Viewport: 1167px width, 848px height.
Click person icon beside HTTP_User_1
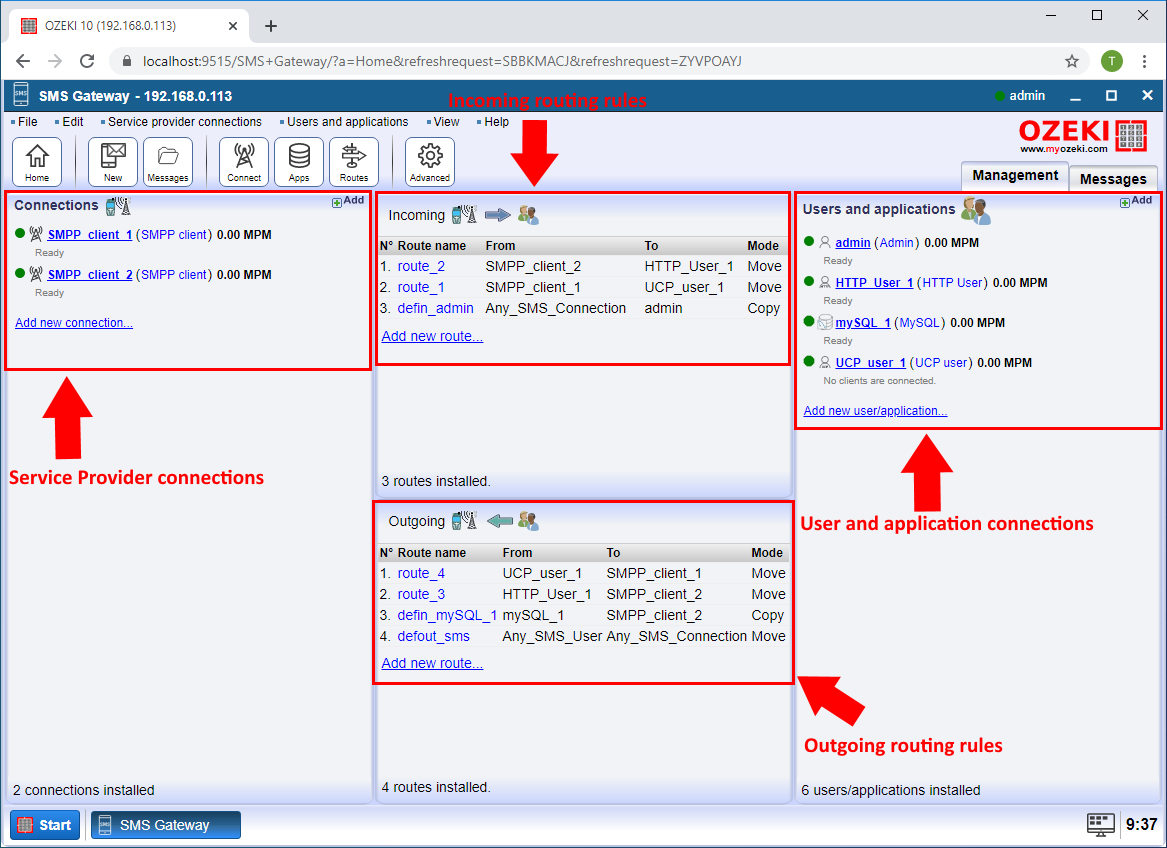[825, 283]
